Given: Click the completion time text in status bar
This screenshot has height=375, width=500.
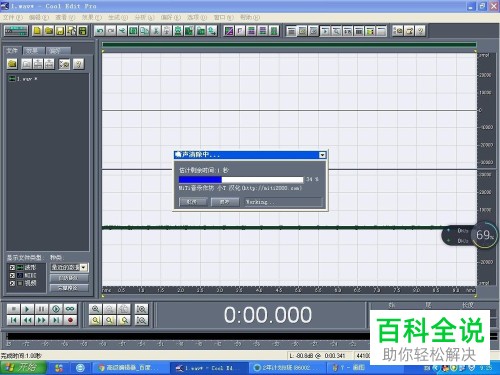Looking at the screenshot, I should tap(21, 356).
